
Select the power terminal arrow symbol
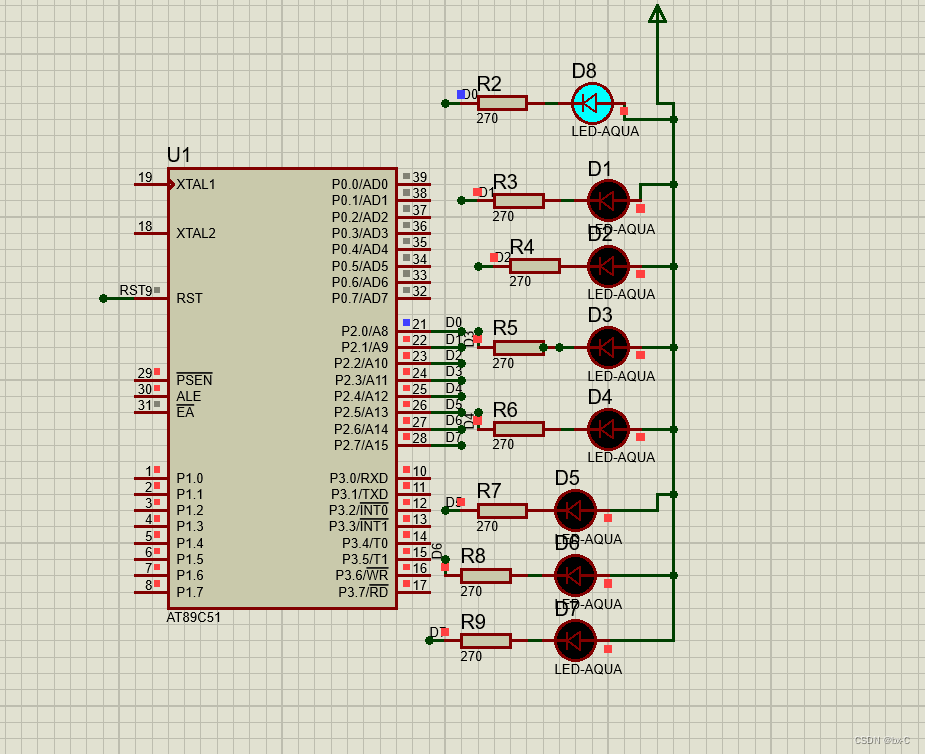[x=657, y=14]
